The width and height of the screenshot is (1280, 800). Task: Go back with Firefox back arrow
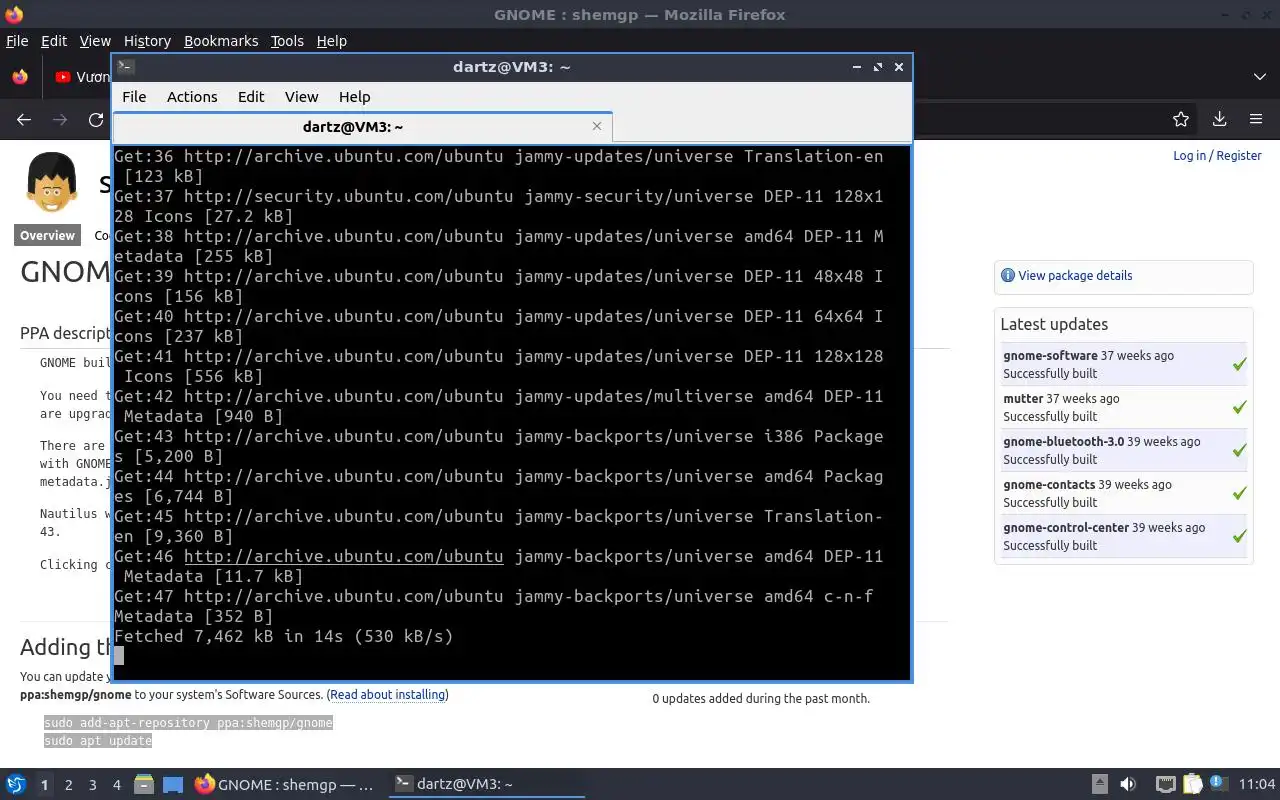24,119
